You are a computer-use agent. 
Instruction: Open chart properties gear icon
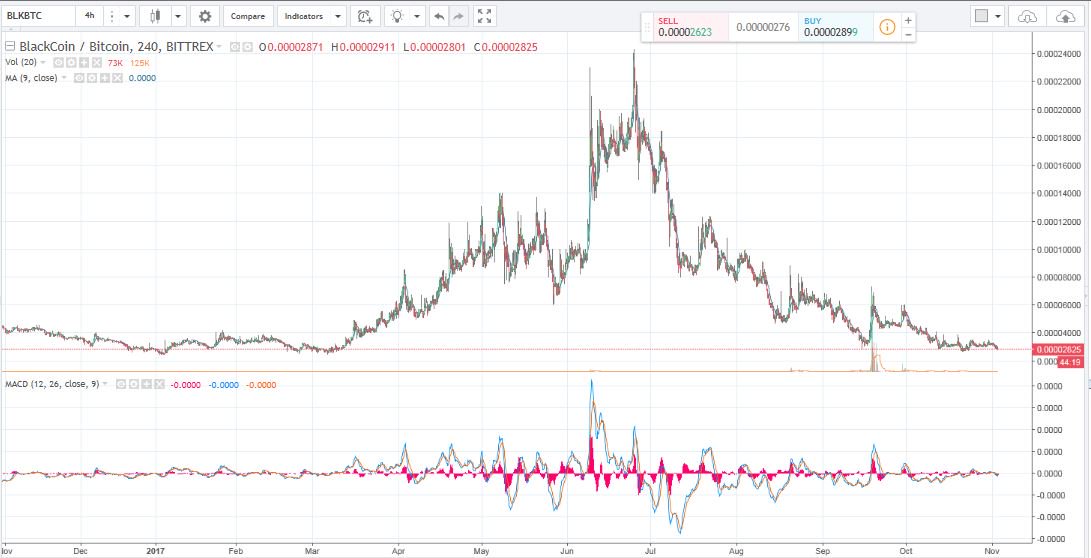[x=205, y=16]
